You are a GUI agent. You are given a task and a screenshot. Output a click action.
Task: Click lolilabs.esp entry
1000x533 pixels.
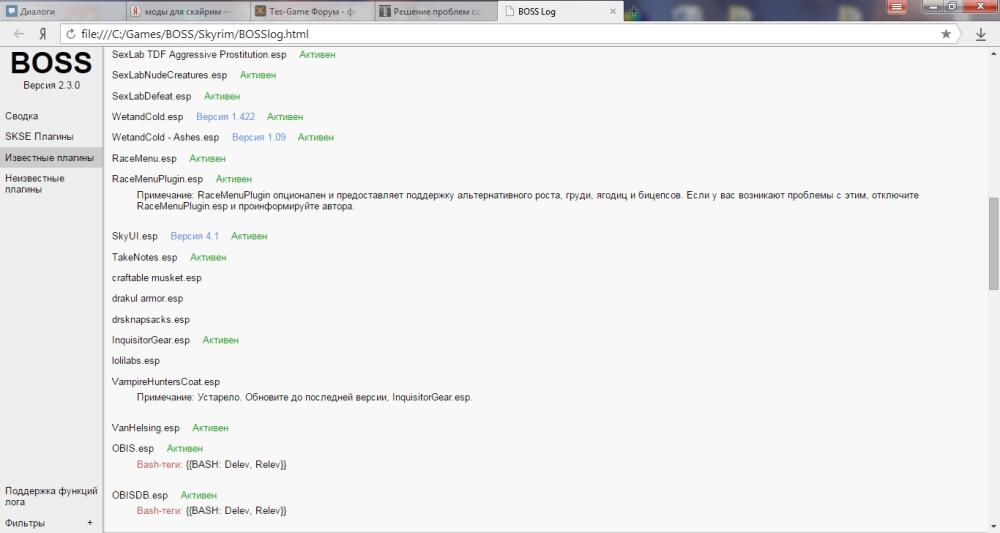coord(136,361)
